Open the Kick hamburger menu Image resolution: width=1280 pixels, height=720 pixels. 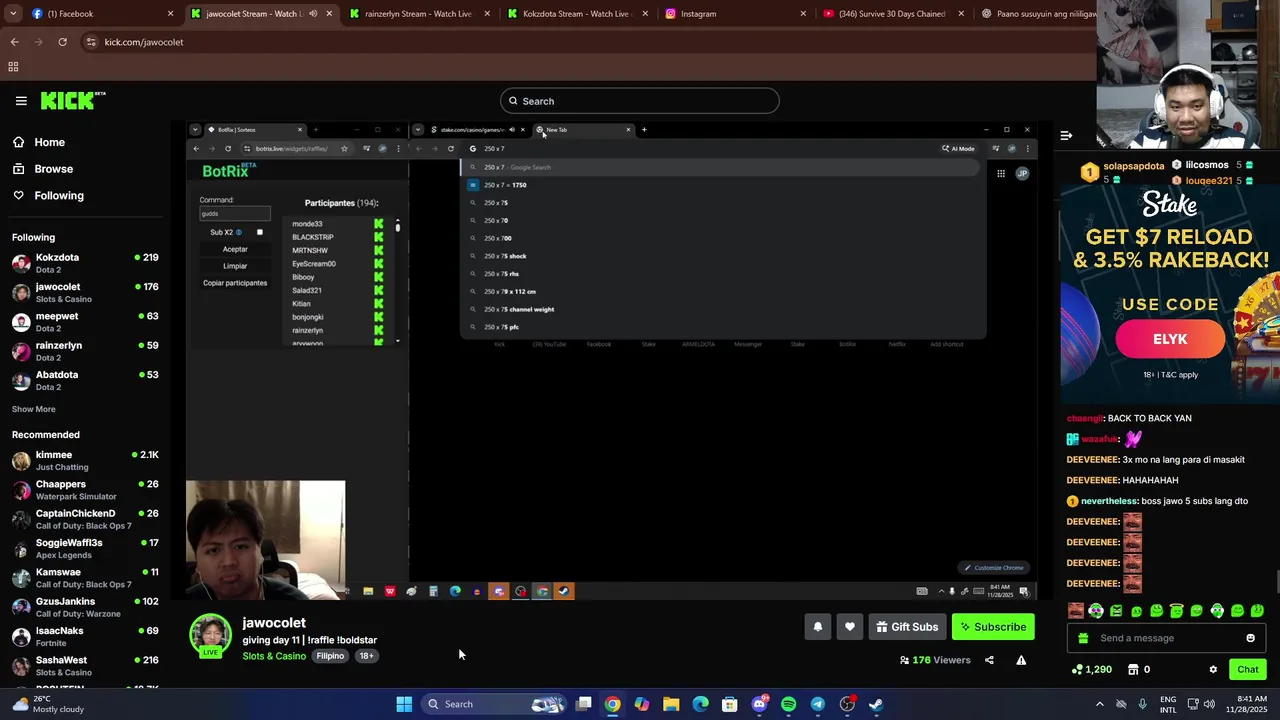click(21, 101)
